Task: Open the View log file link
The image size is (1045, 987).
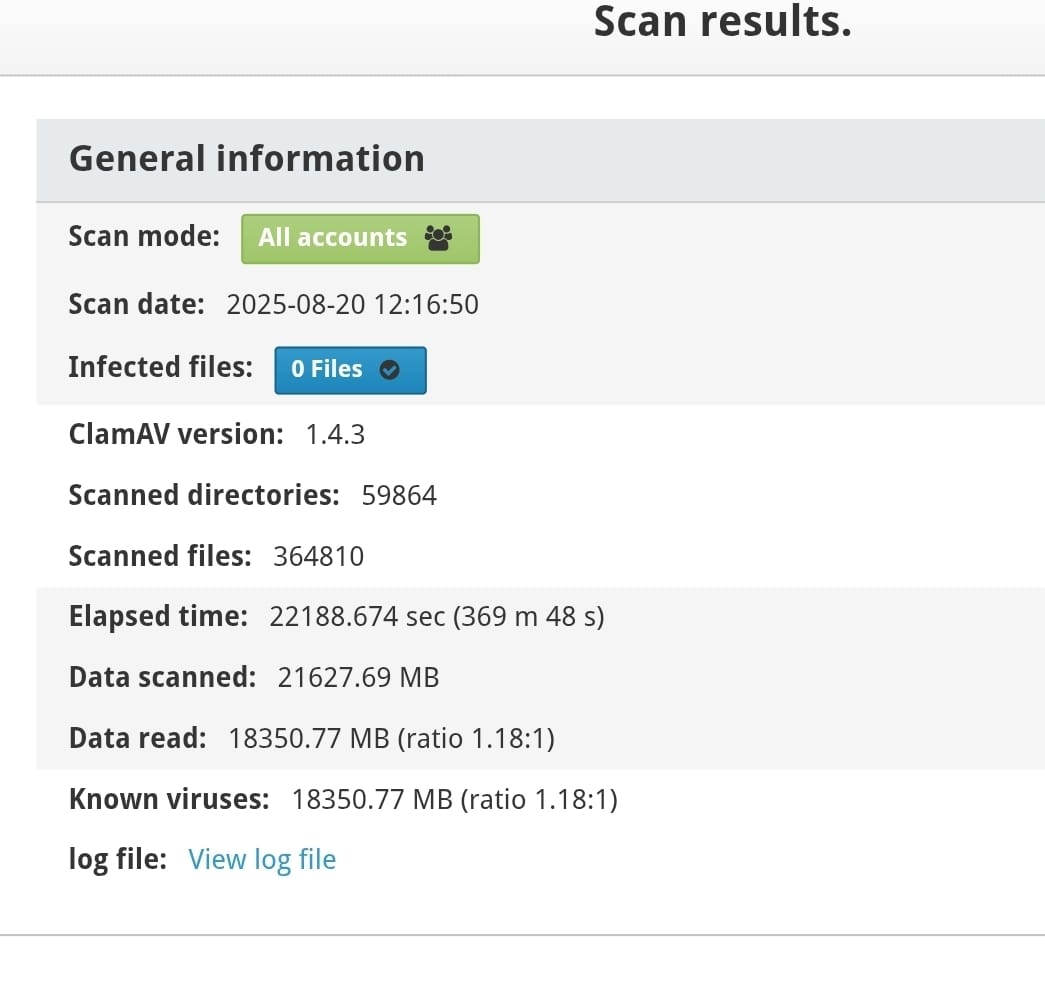Action: coord(262,860)
